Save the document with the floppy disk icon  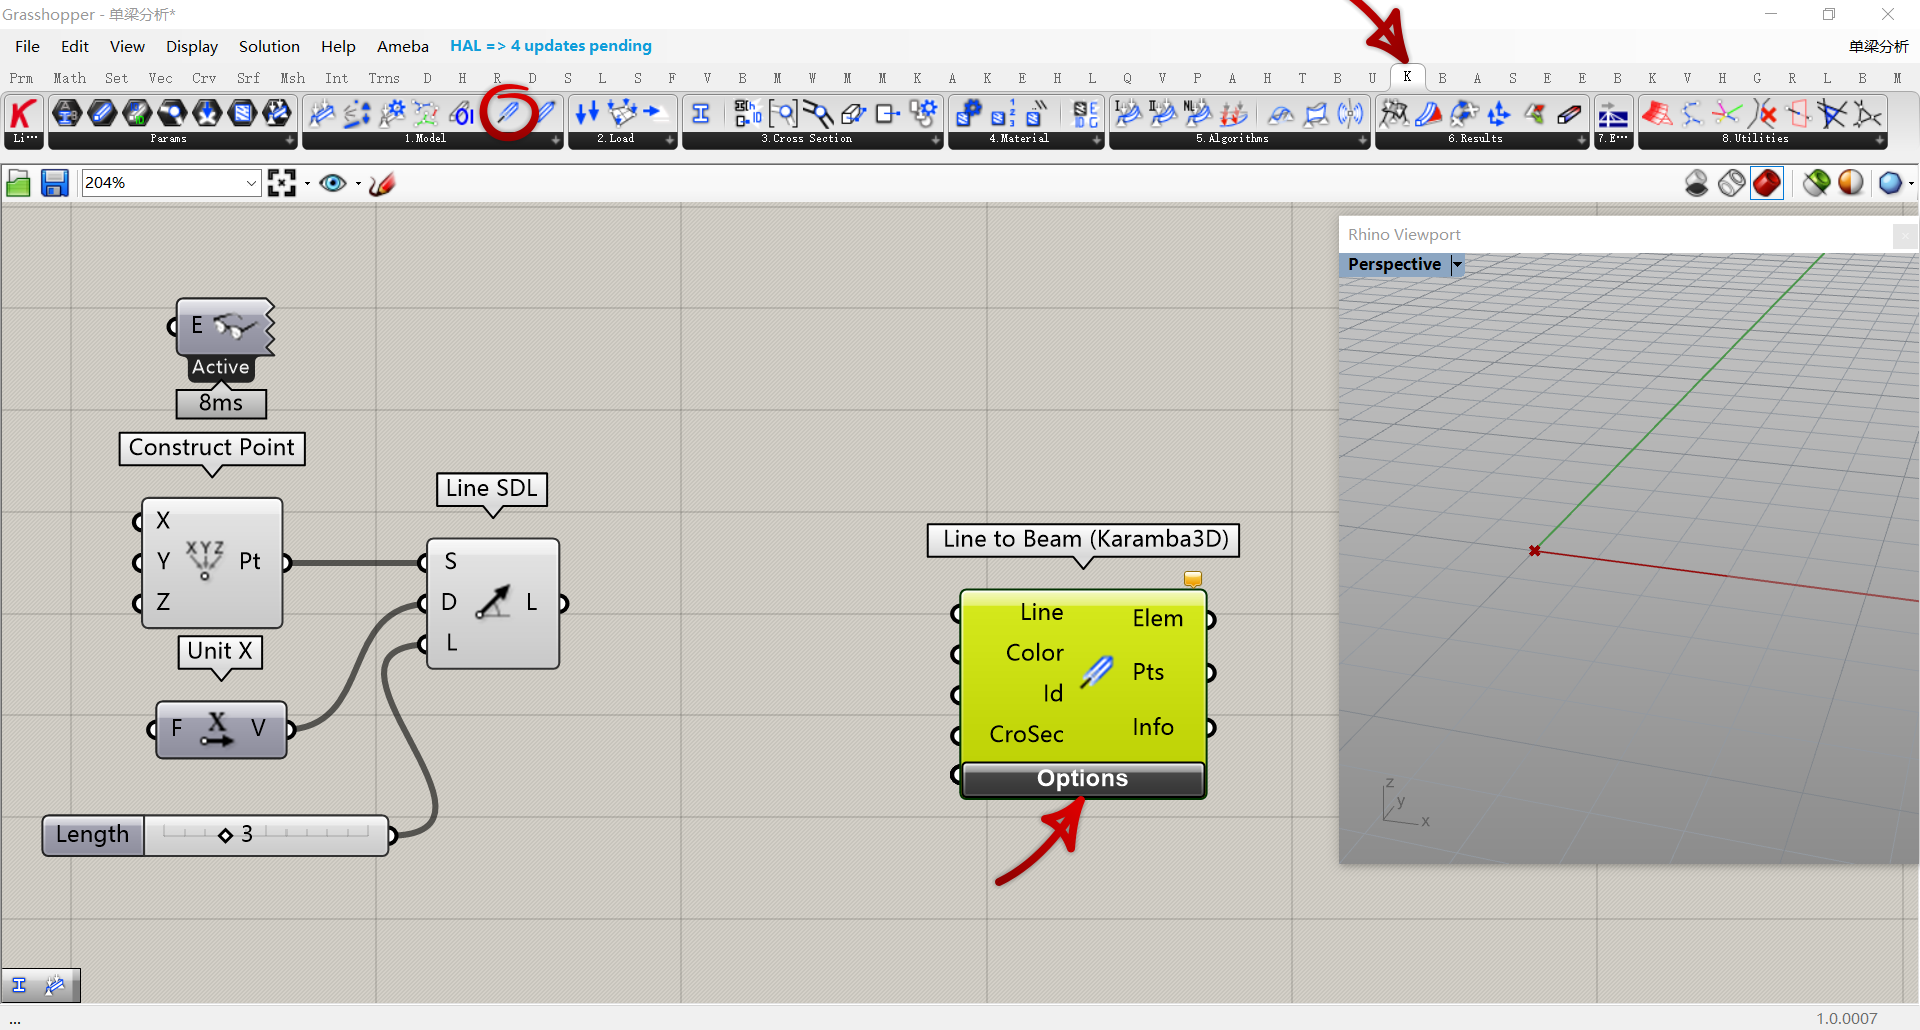(54, 183)
